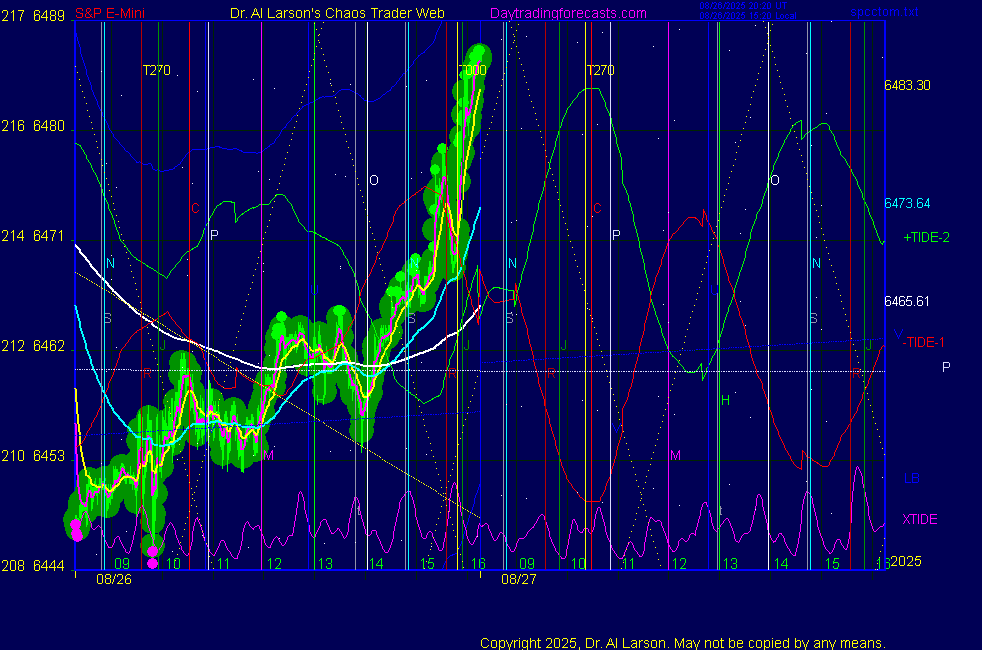Select the +TIDE-2 legend label
Viewport: 982px width, 650px height.
coord(926,237)
